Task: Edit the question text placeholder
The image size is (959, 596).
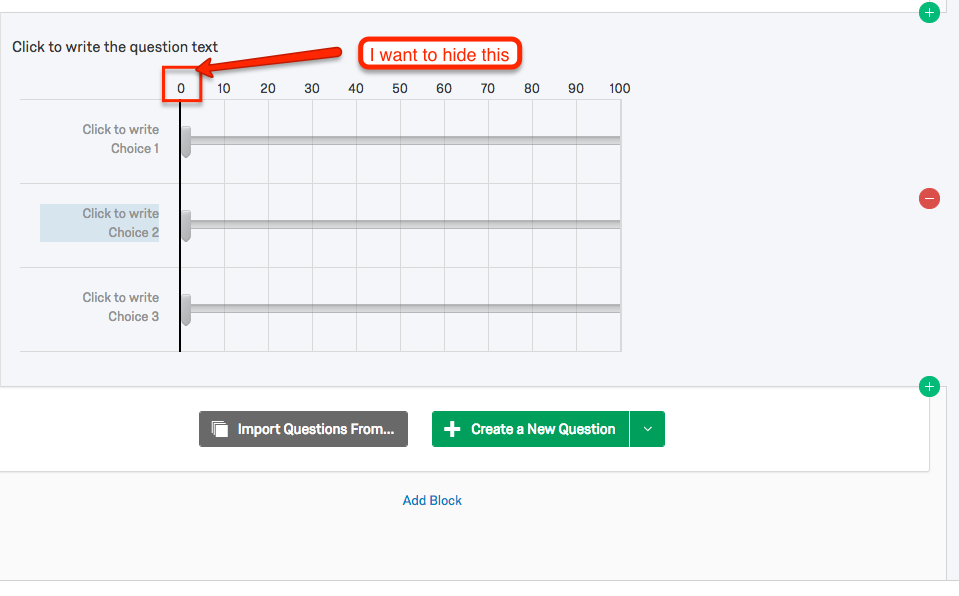Action: [x=115, y=47]
